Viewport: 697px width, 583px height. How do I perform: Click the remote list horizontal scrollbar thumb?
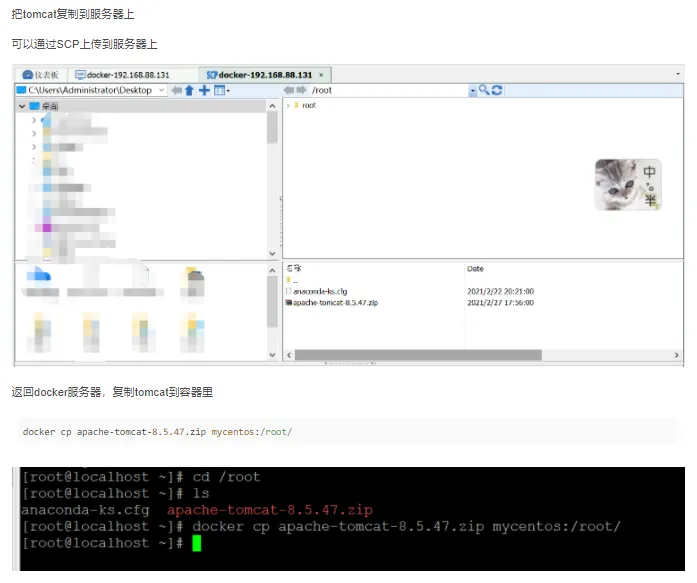click(418, 355)
